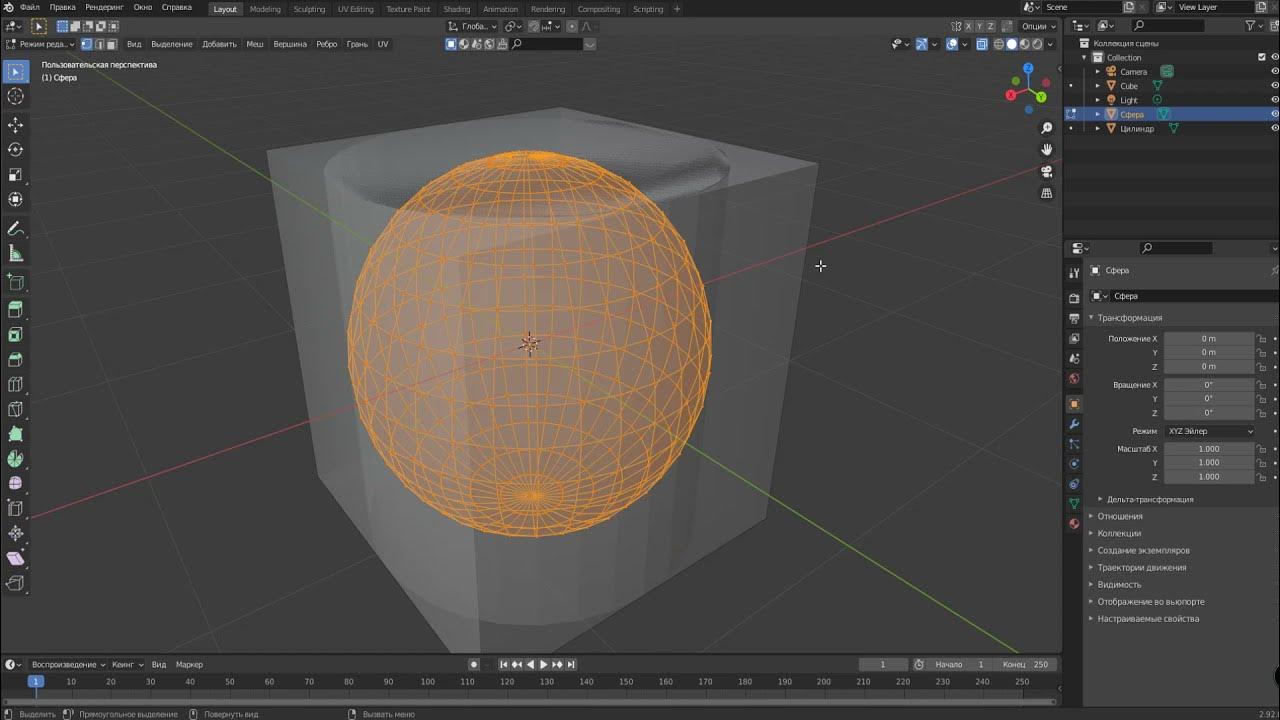Viewport: 1280px width, 720px height.
Task: Select the Loop Cut tool
Action: click(16, 385)
